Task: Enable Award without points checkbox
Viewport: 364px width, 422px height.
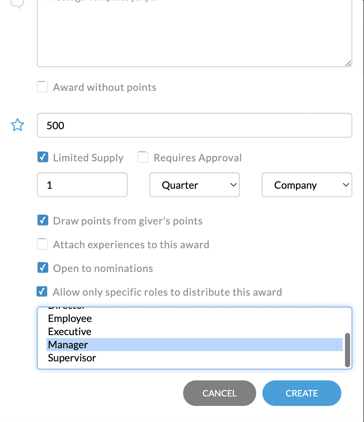Action: [x=42, y=87]
